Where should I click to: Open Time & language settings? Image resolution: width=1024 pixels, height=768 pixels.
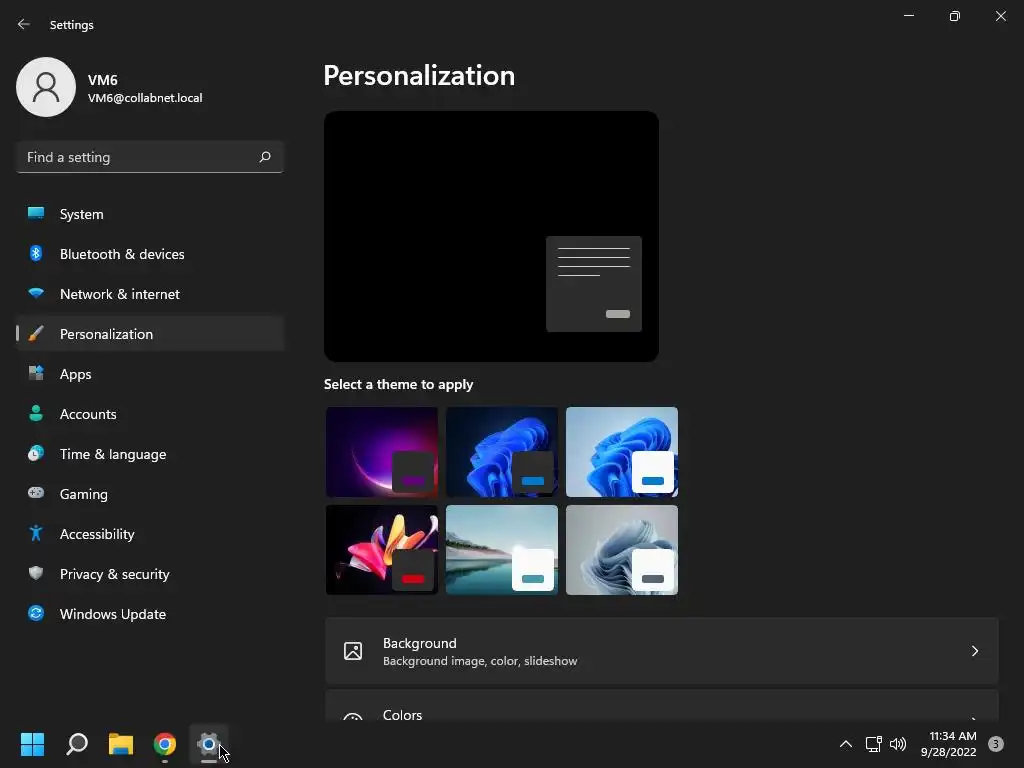[150, 454]
